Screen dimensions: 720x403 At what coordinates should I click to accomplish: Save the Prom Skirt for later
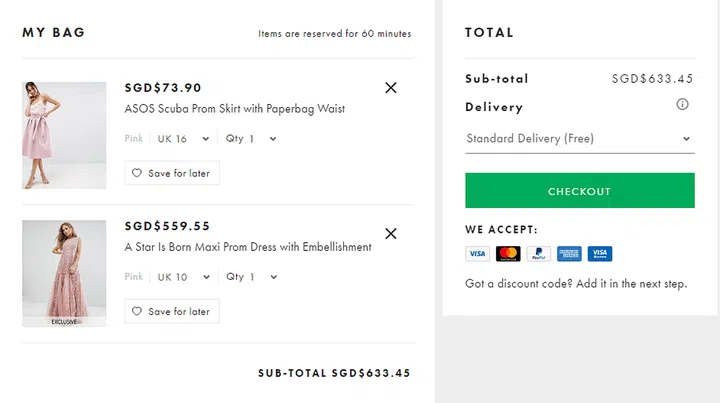(x=172, y=173)
